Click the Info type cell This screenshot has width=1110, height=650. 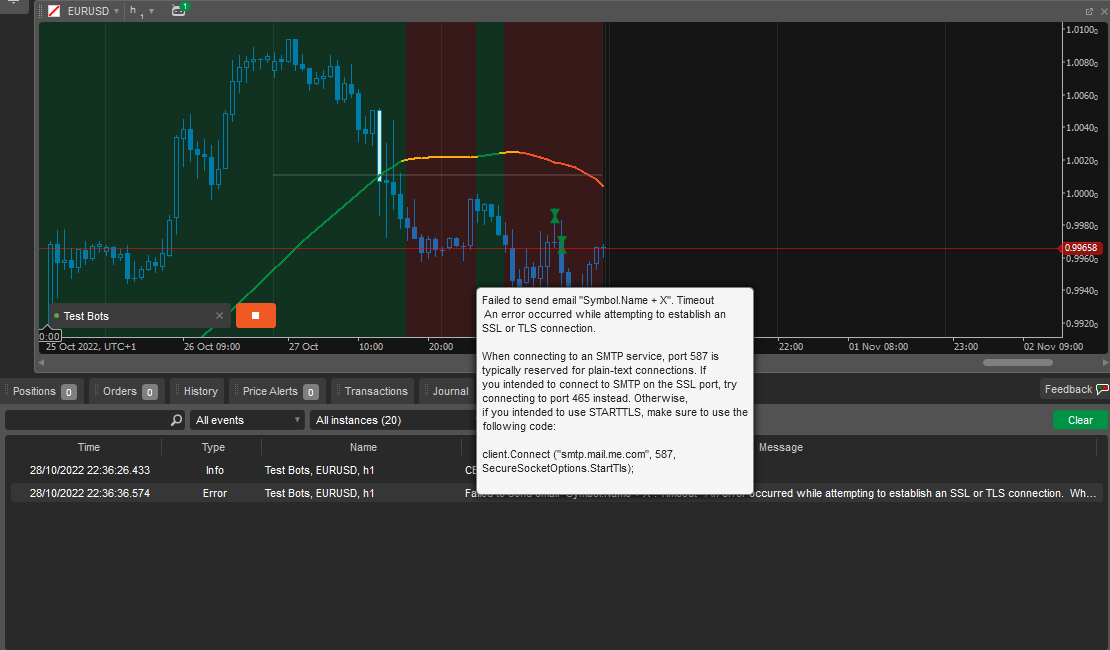(x=214, y=470)
